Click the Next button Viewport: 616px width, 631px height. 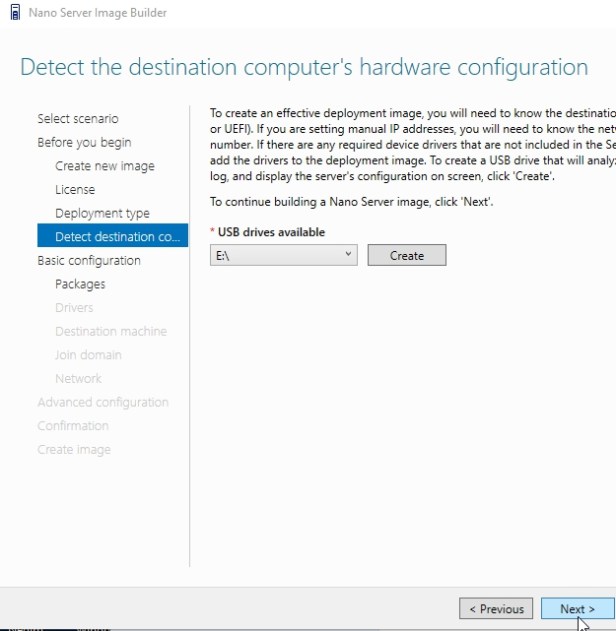coord(577,609)
